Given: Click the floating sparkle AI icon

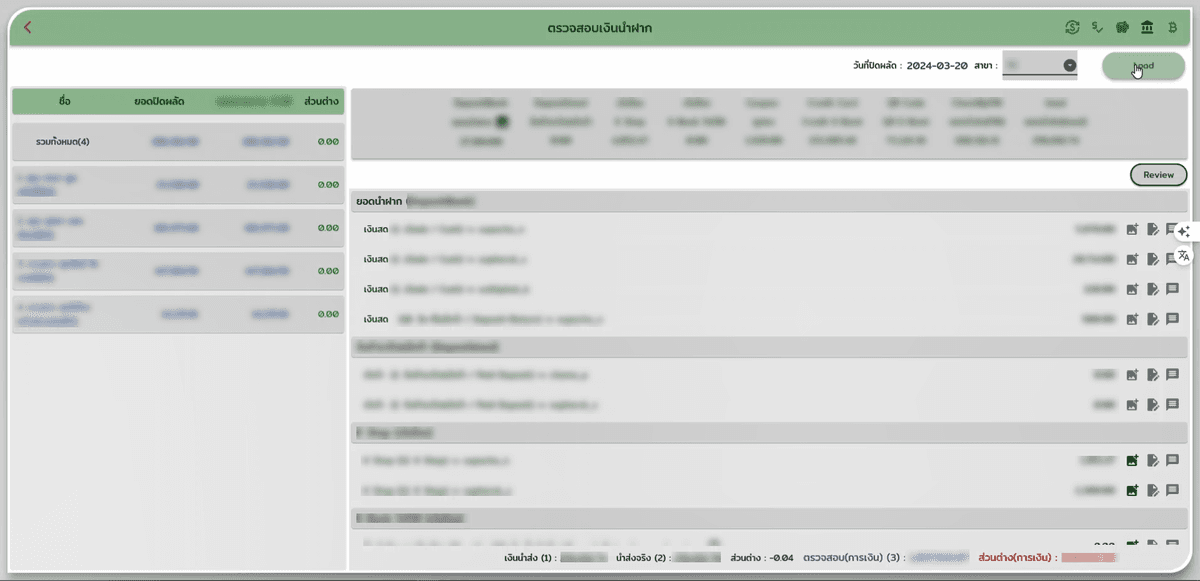Looking at the screenshot, I should pos(1184,231).
